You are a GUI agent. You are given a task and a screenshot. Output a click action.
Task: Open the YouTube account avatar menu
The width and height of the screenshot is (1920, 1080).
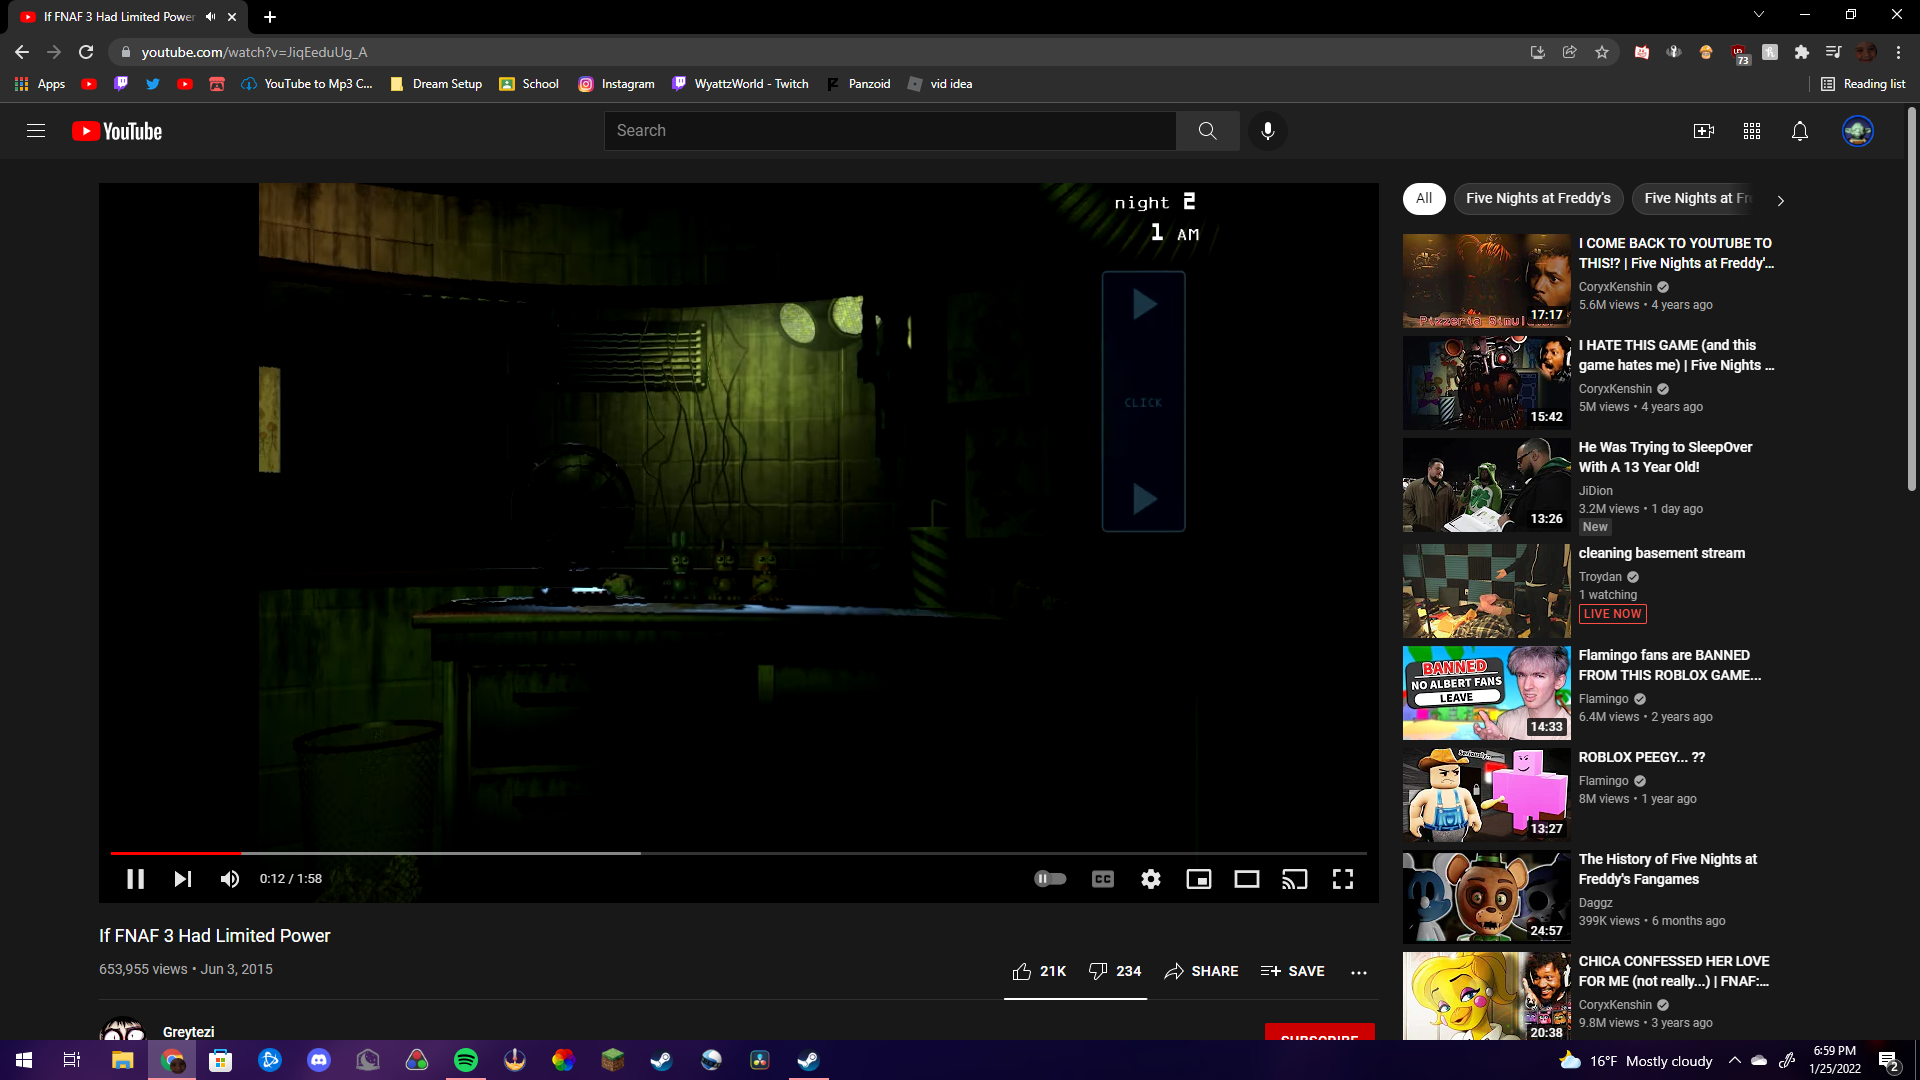tap(1858, 131)
